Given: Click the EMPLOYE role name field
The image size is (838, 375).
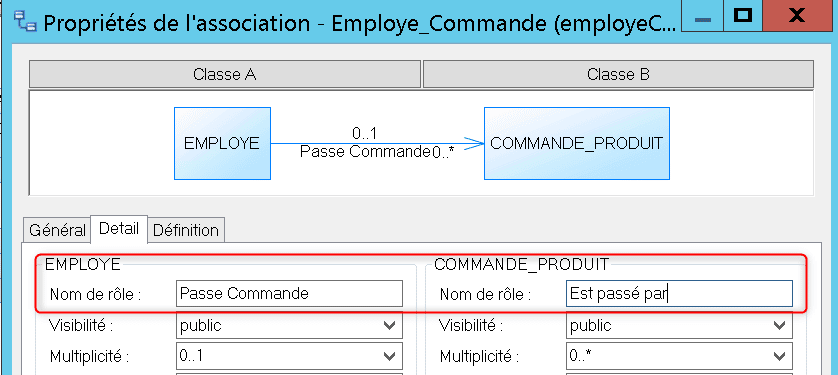Looking at the screenshot, I should click(x=289, y=293).
